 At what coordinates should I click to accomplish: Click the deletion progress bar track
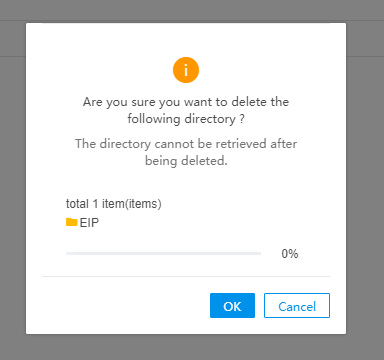(x=163, y=254)
